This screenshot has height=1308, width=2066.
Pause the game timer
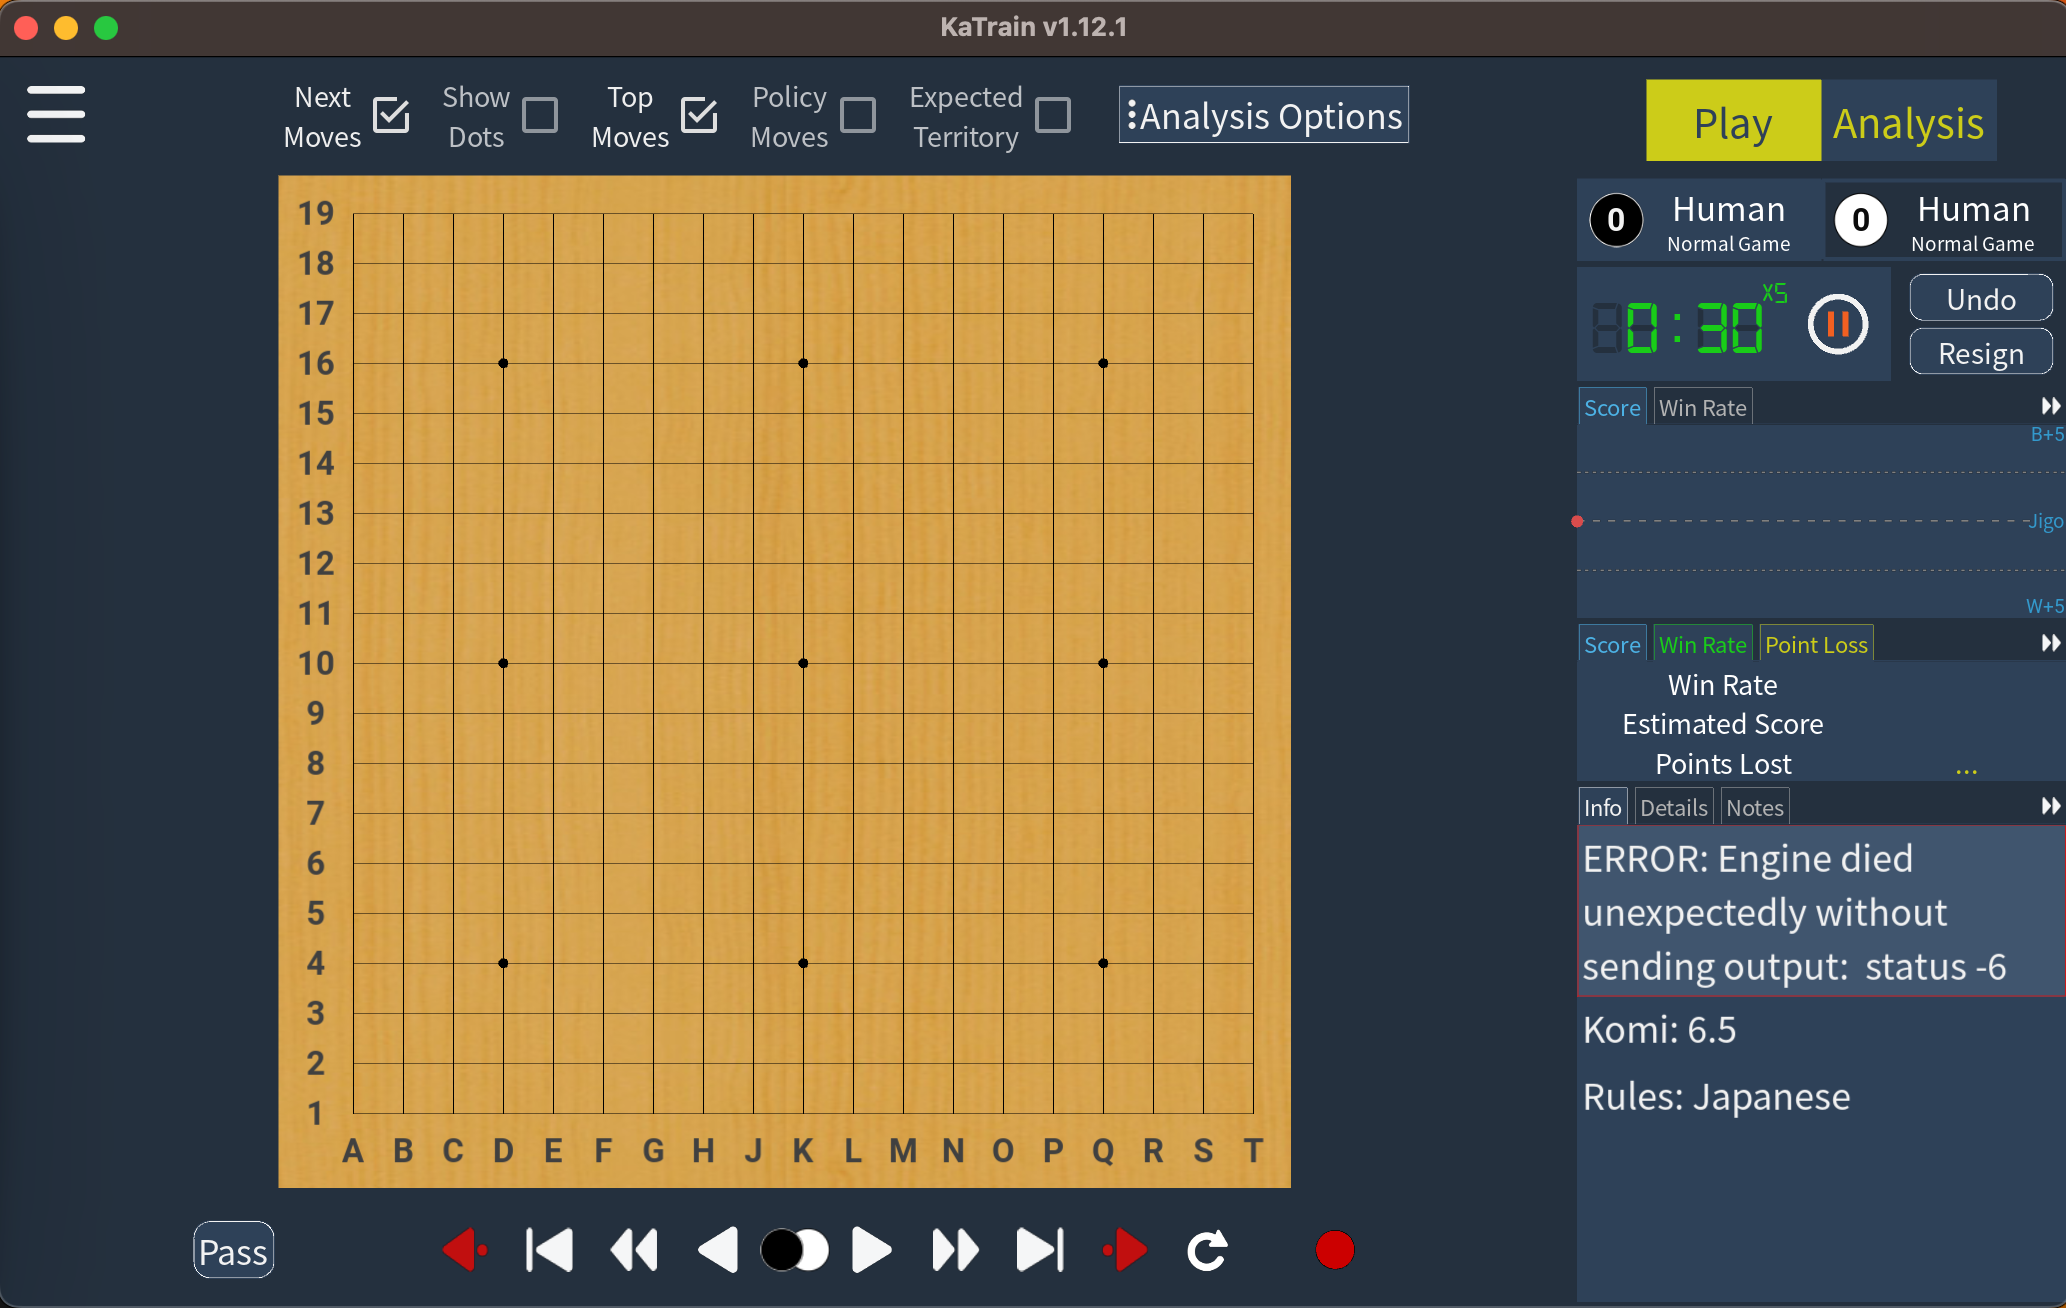(1837, 324)
